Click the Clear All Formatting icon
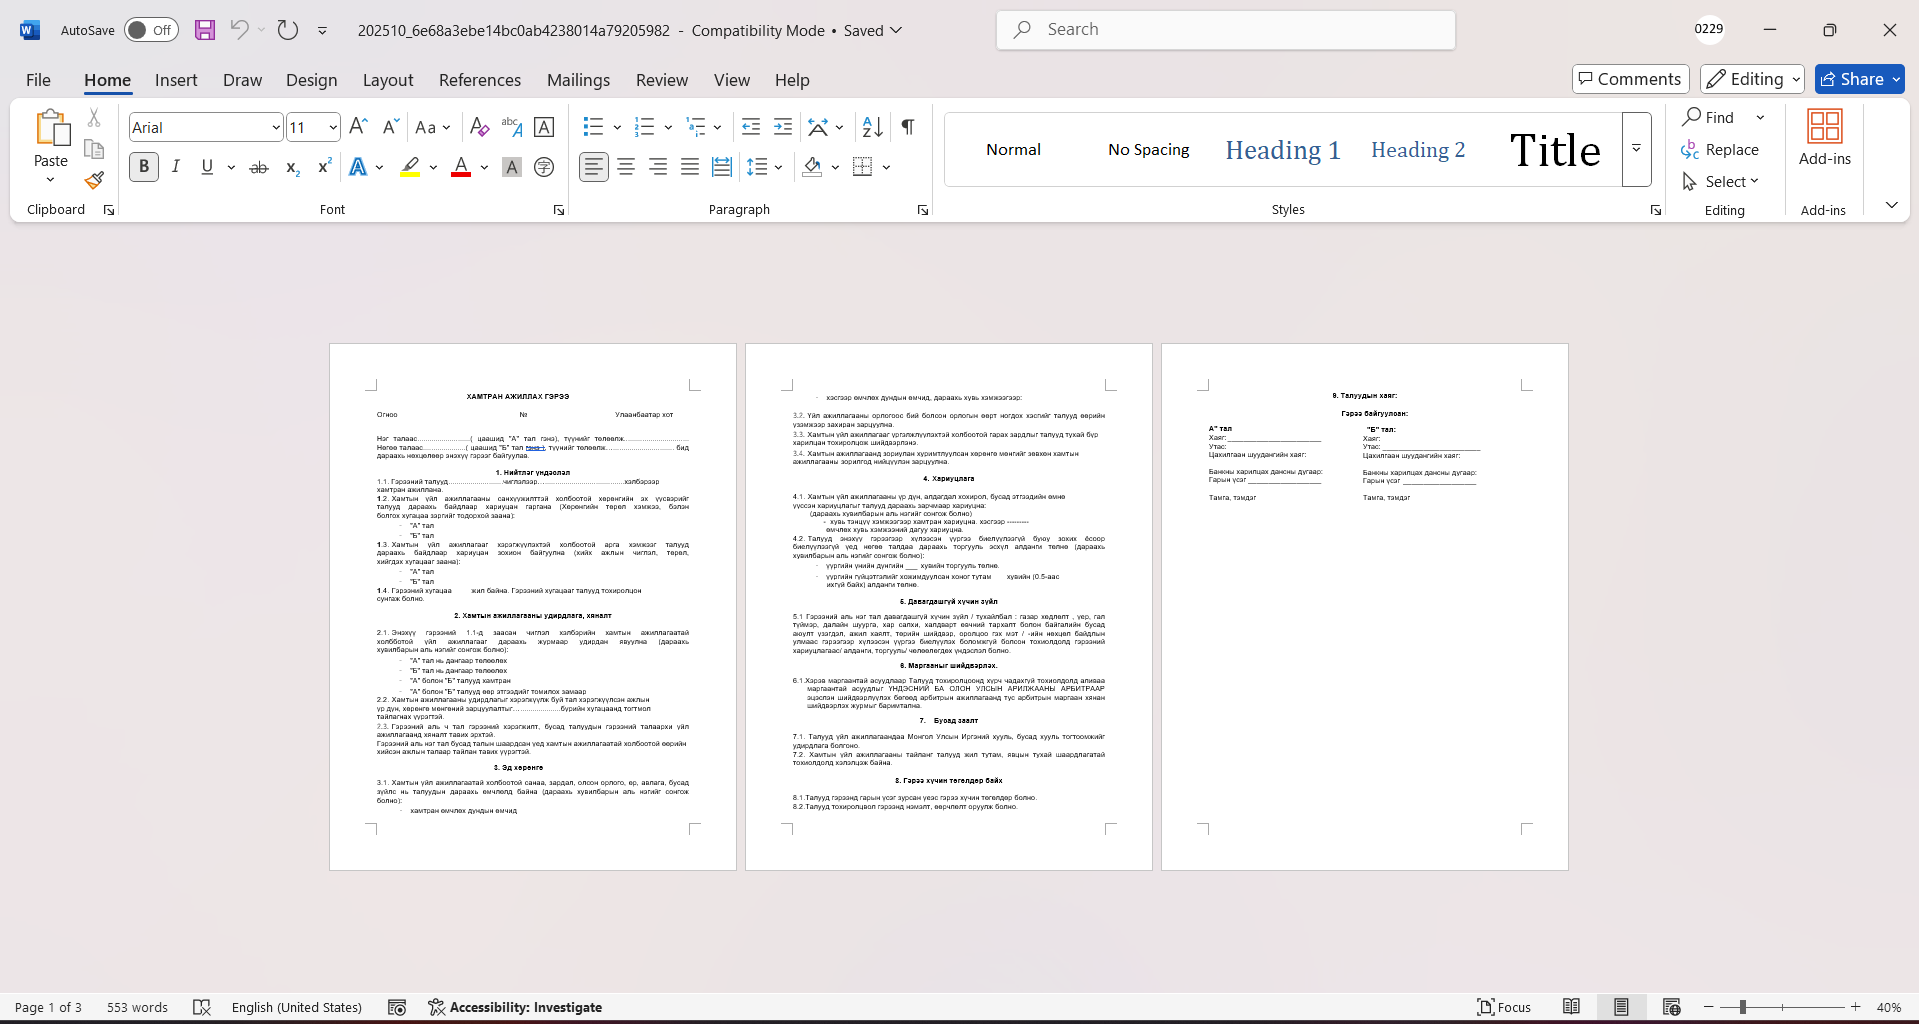1919x1024 pixels. tap(479, 127)
